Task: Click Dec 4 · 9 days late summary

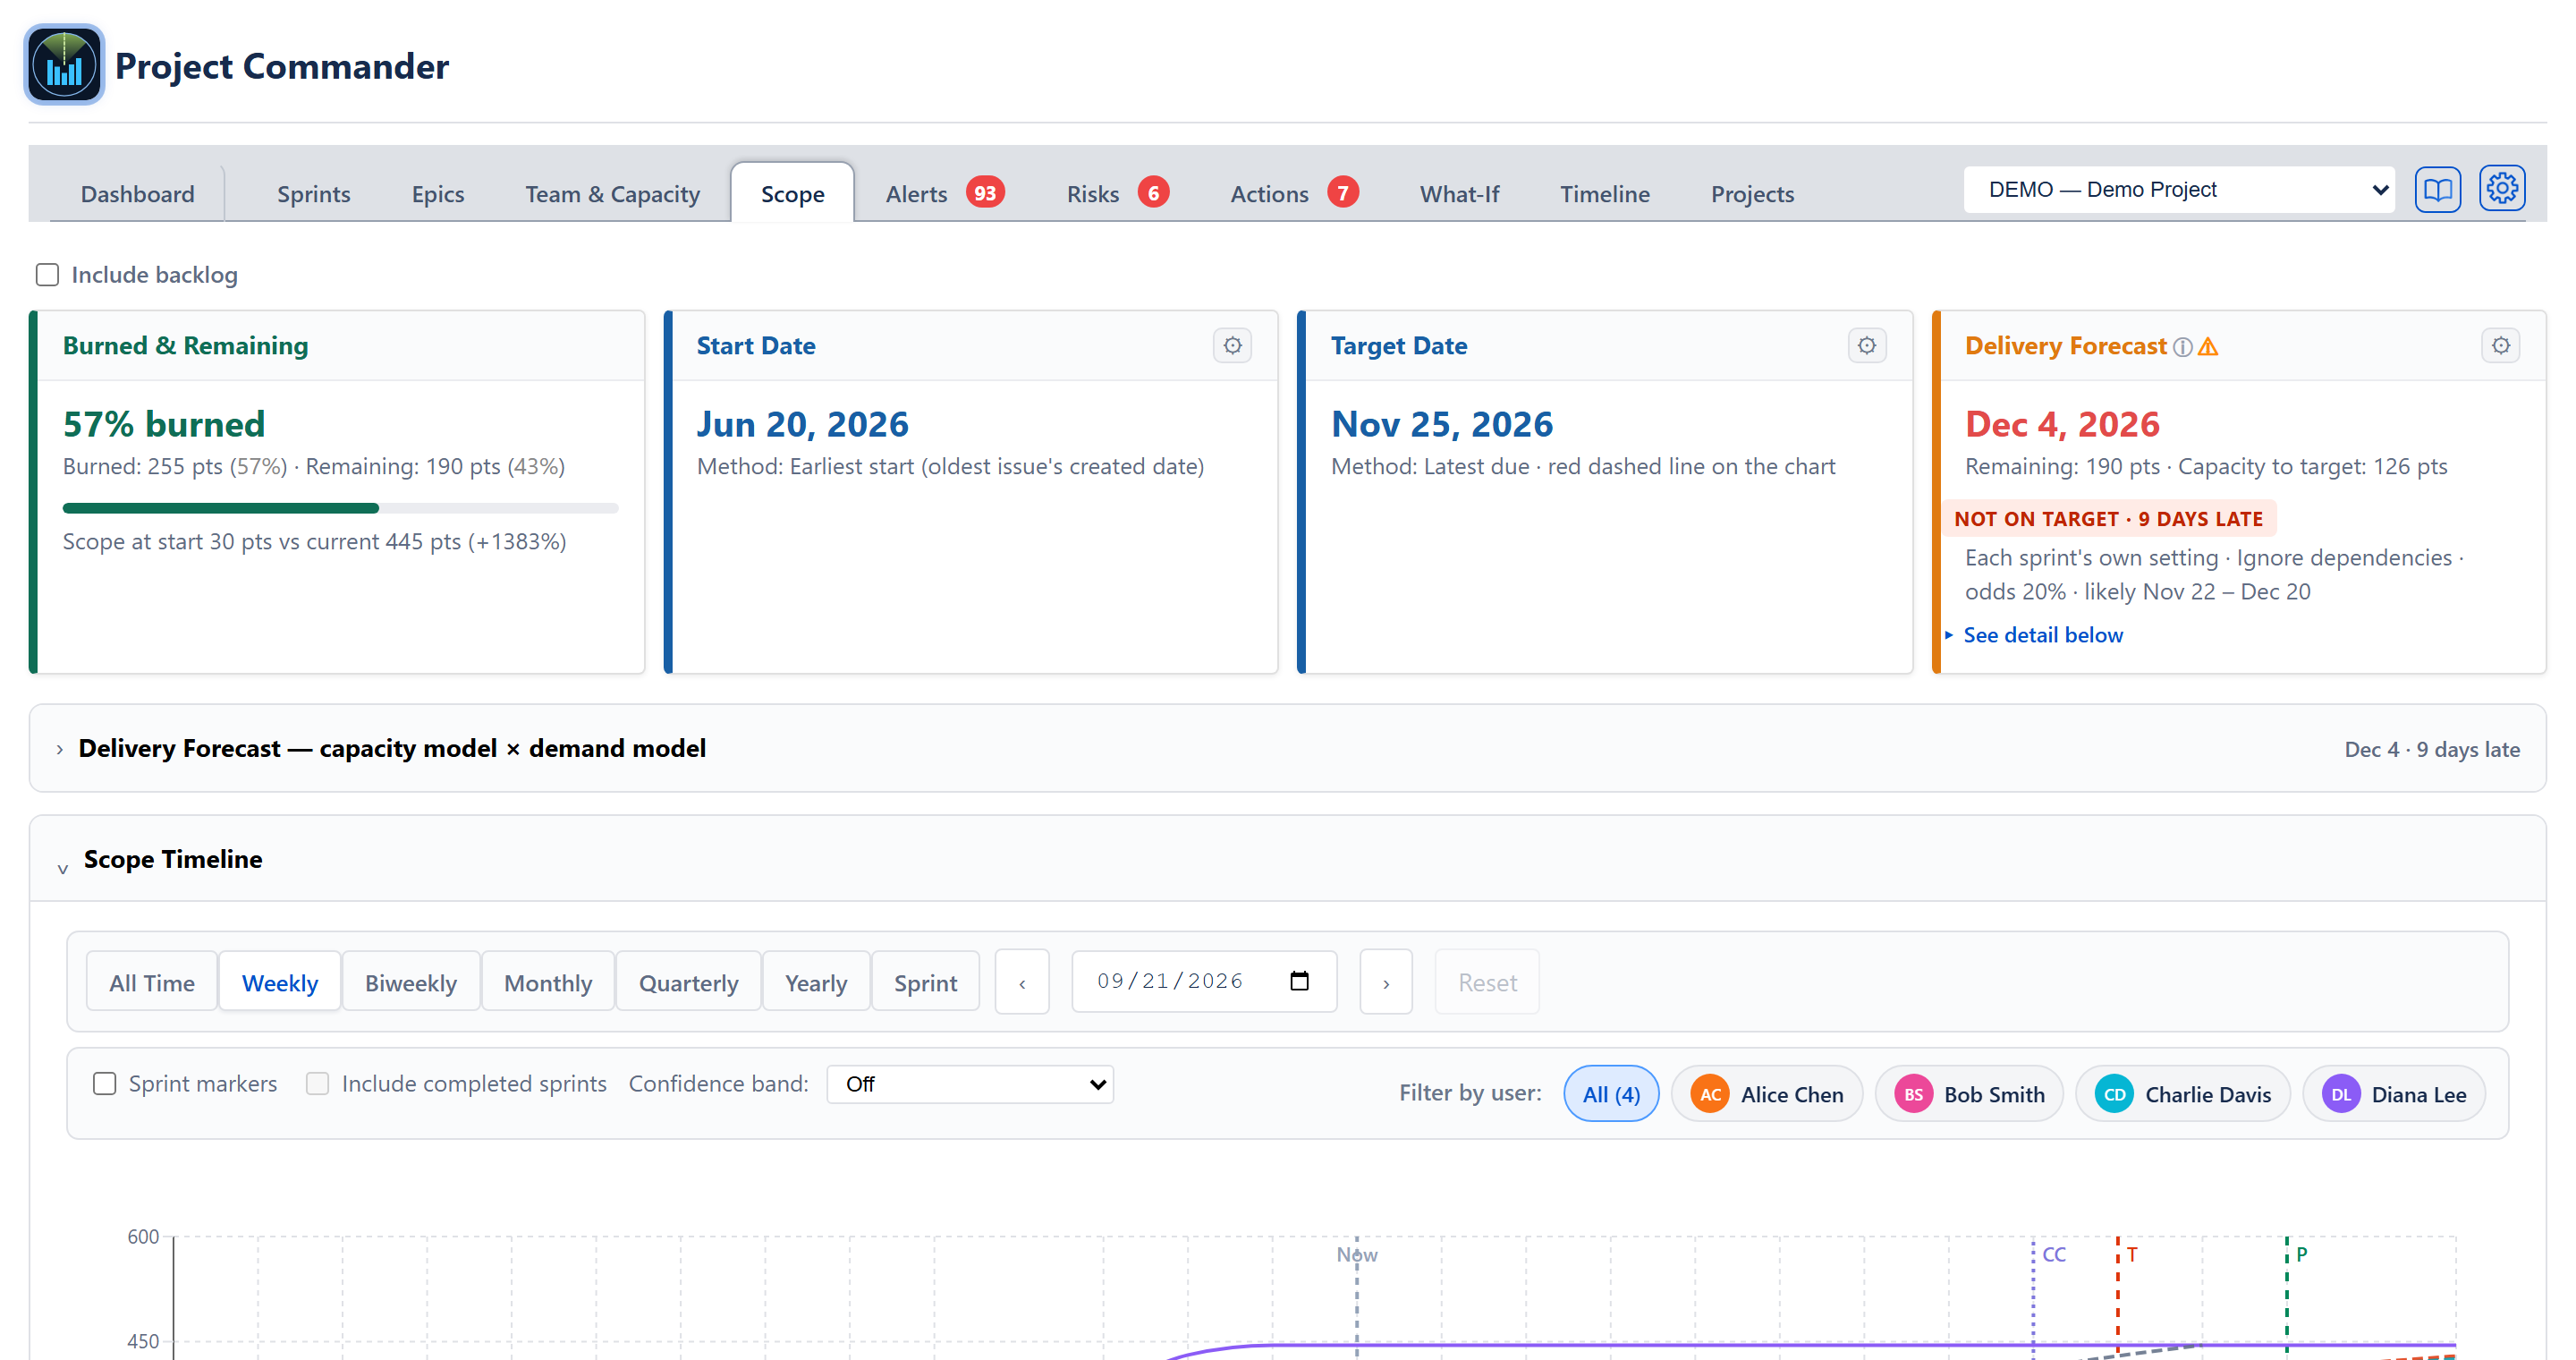Action: (x=2431, y=750)
